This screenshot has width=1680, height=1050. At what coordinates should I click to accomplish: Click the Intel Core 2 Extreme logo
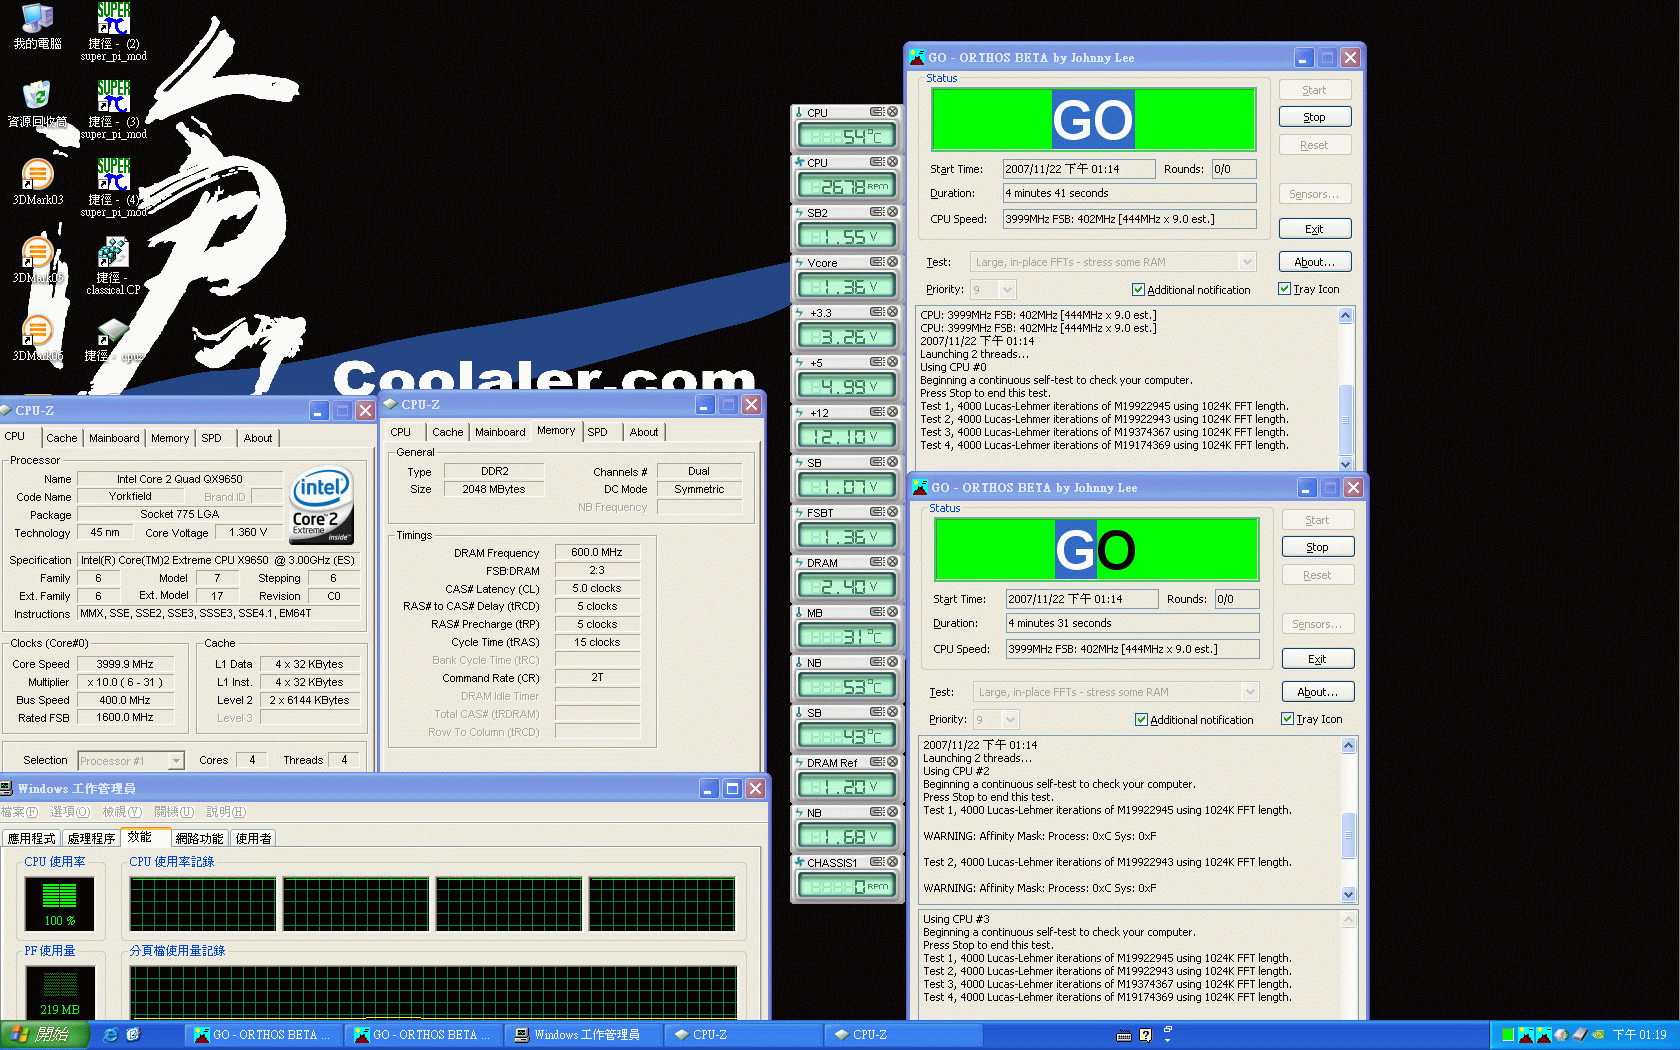pyautogui.click(x=321, y=506)
